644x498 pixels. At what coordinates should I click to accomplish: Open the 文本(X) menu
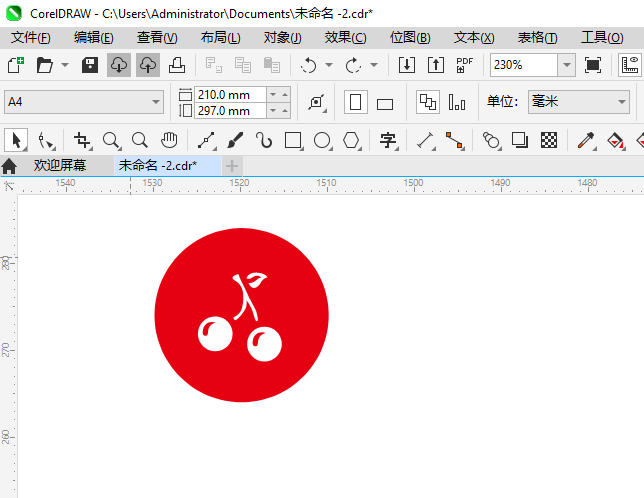(474, 38)
